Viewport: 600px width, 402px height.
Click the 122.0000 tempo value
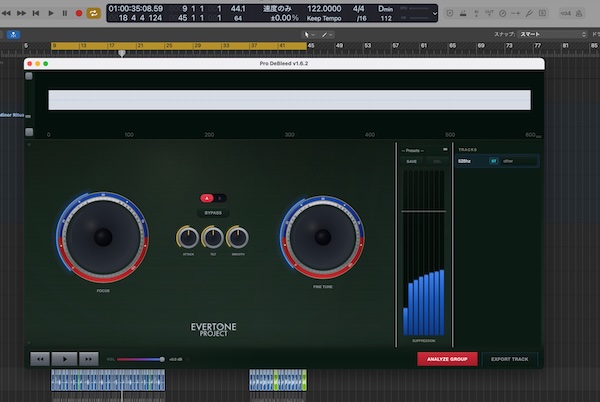(x=324, y=8)
